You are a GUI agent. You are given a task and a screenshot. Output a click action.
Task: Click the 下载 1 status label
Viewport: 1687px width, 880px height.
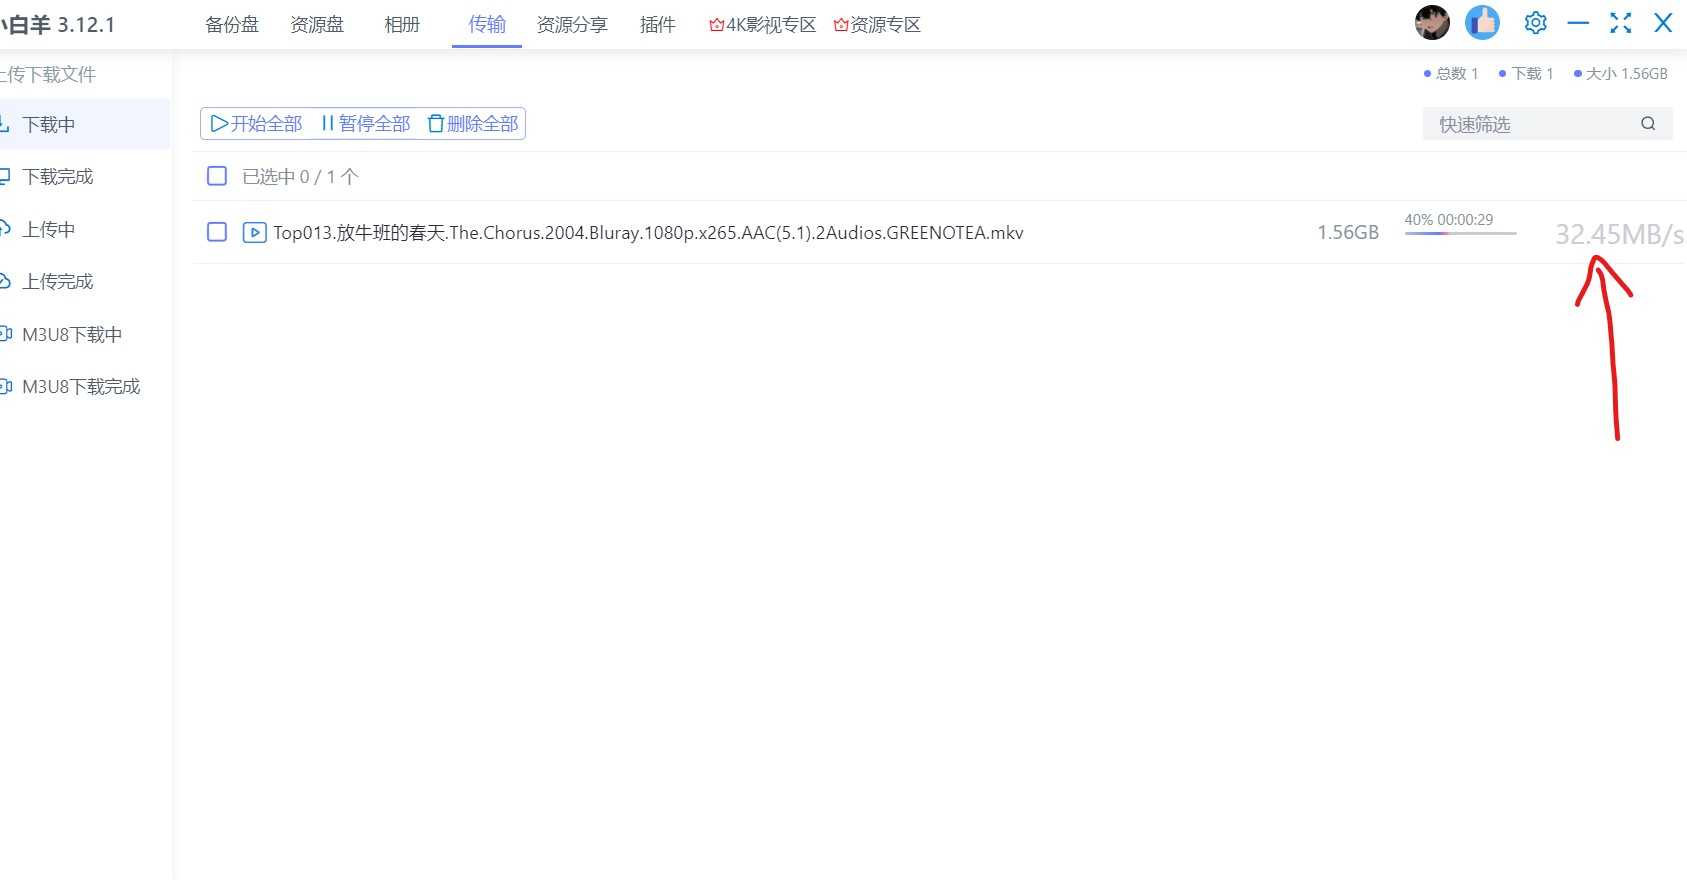1526,74
